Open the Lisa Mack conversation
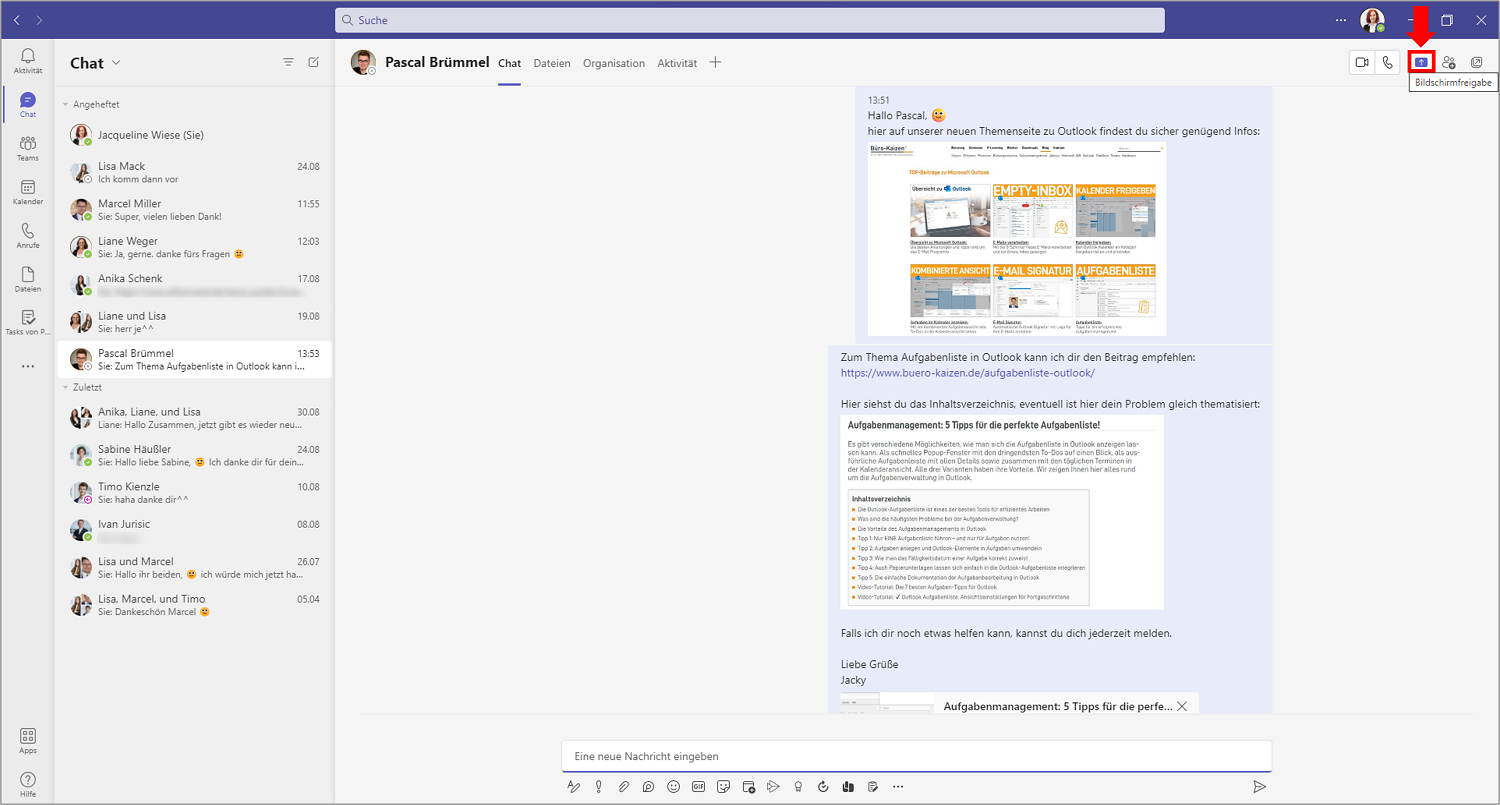Screen dimensions: 1500x805 (x=194, y=172)
